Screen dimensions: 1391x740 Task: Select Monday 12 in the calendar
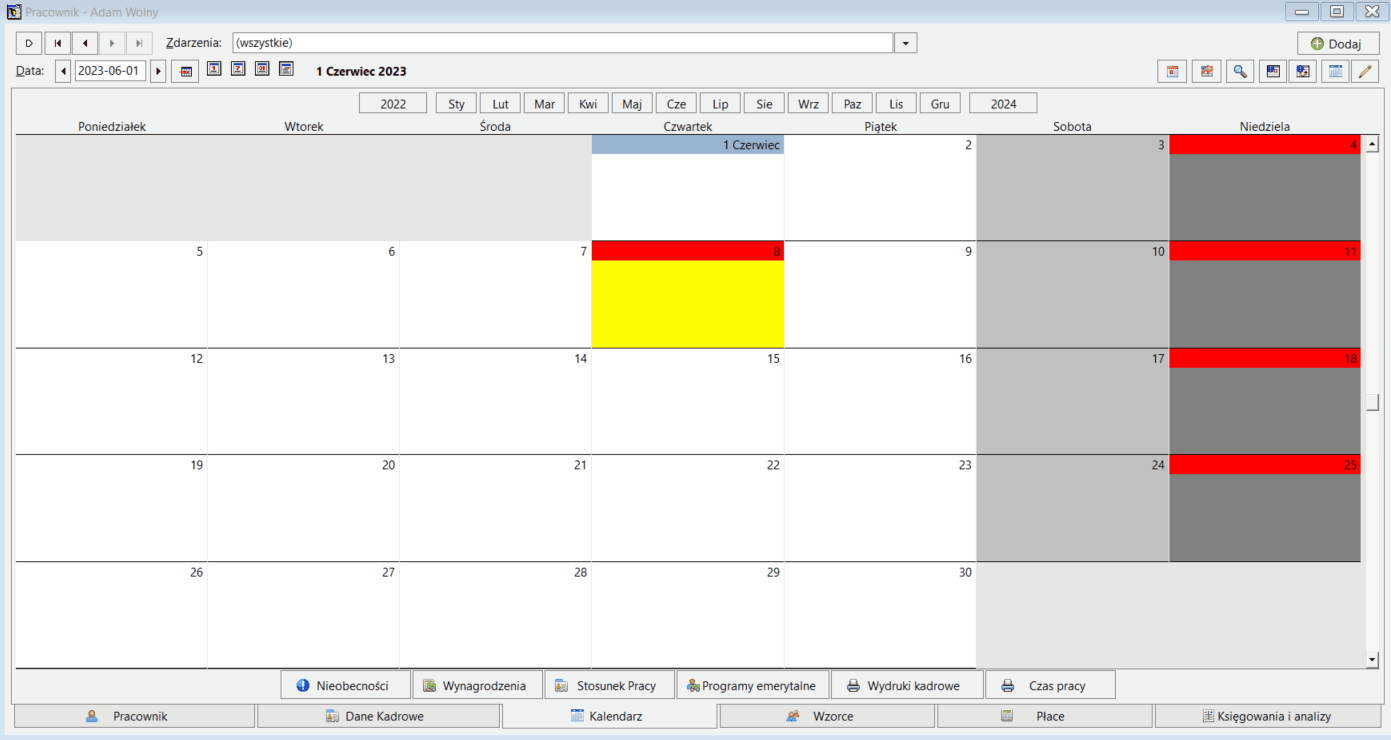click(111, 401)
